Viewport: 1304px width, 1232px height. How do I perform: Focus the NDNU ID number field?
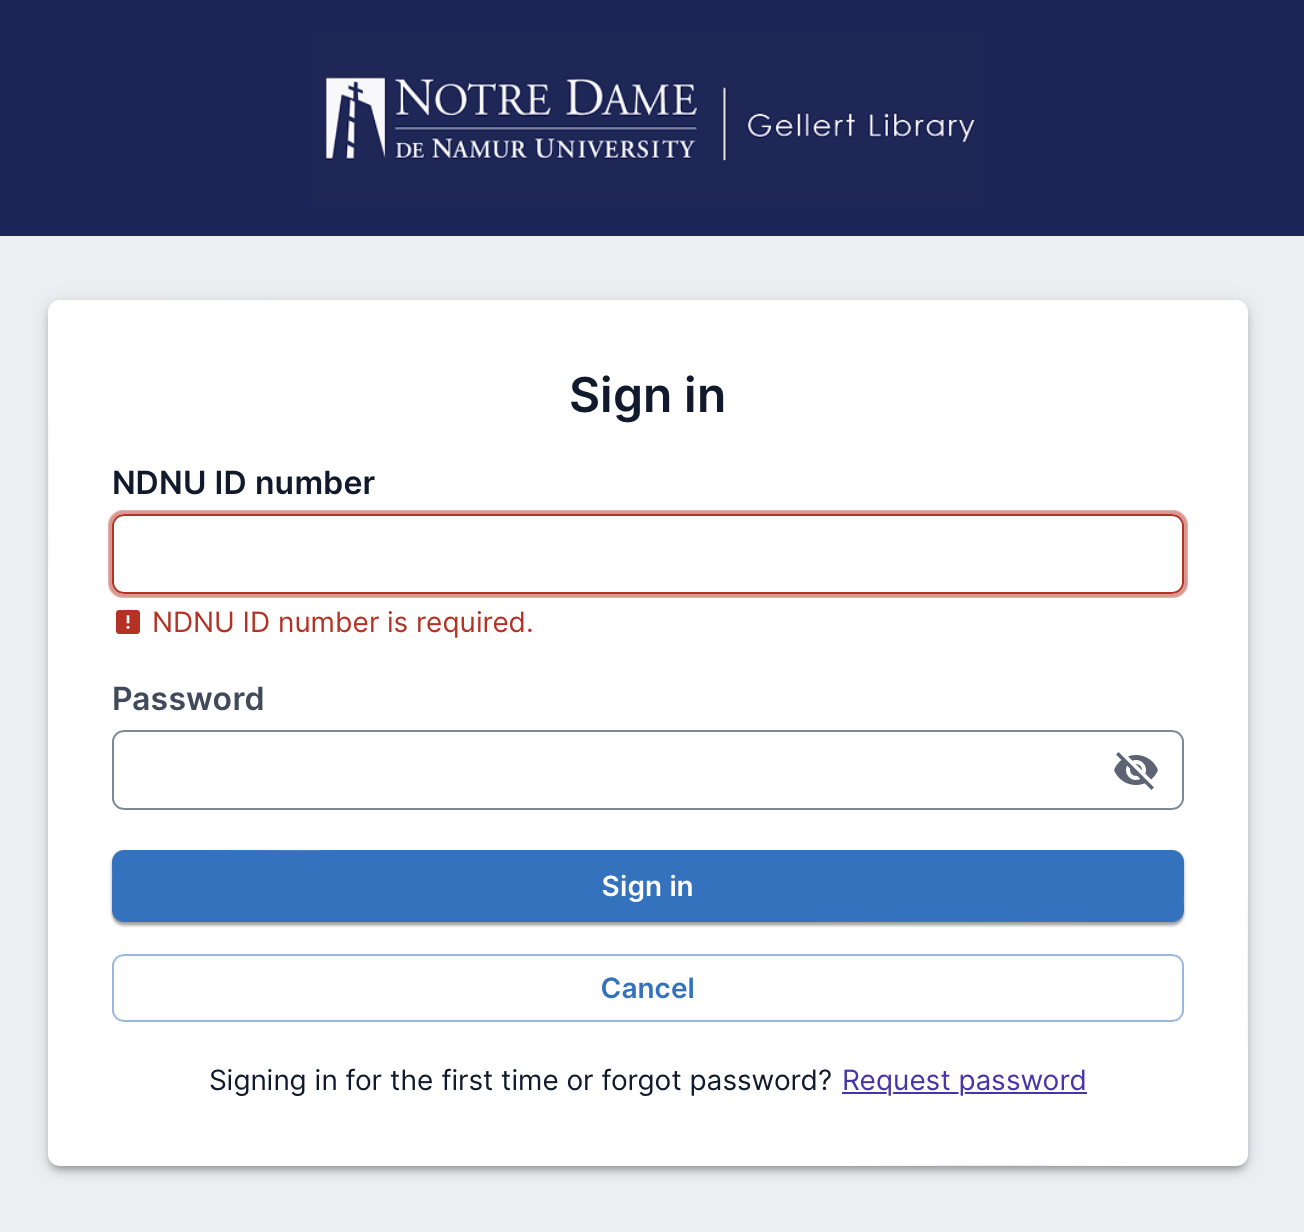tap(647, 554)
